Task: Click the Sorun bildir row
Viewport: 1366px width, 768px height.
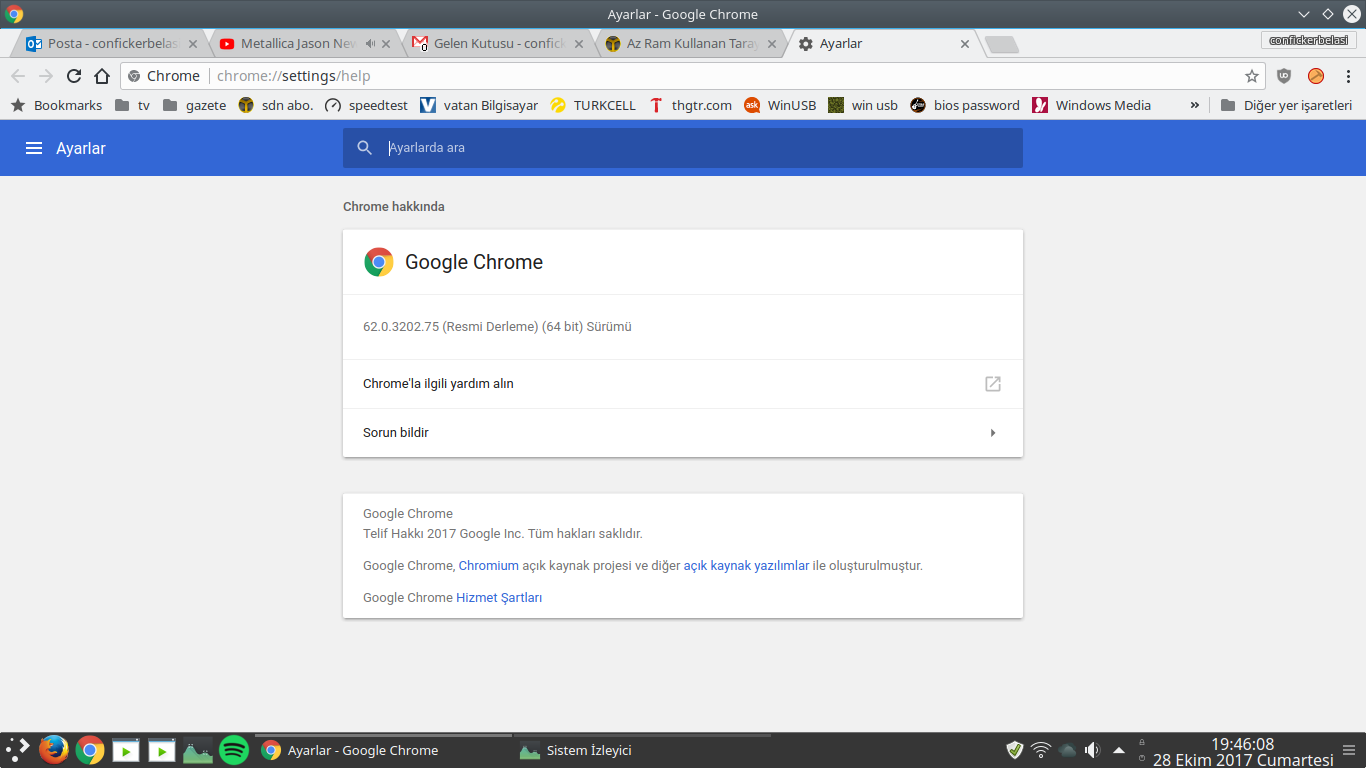Action: pyautogui.click(x=683, y=433)
